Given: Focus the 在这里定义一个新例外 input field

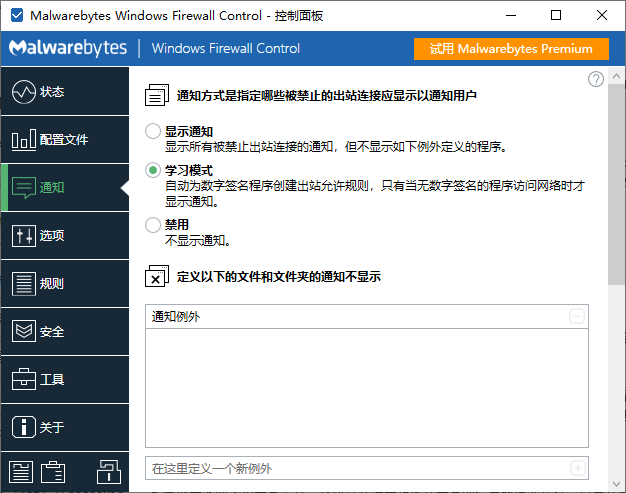Looking at the screenshot, I should coord(367,468).
